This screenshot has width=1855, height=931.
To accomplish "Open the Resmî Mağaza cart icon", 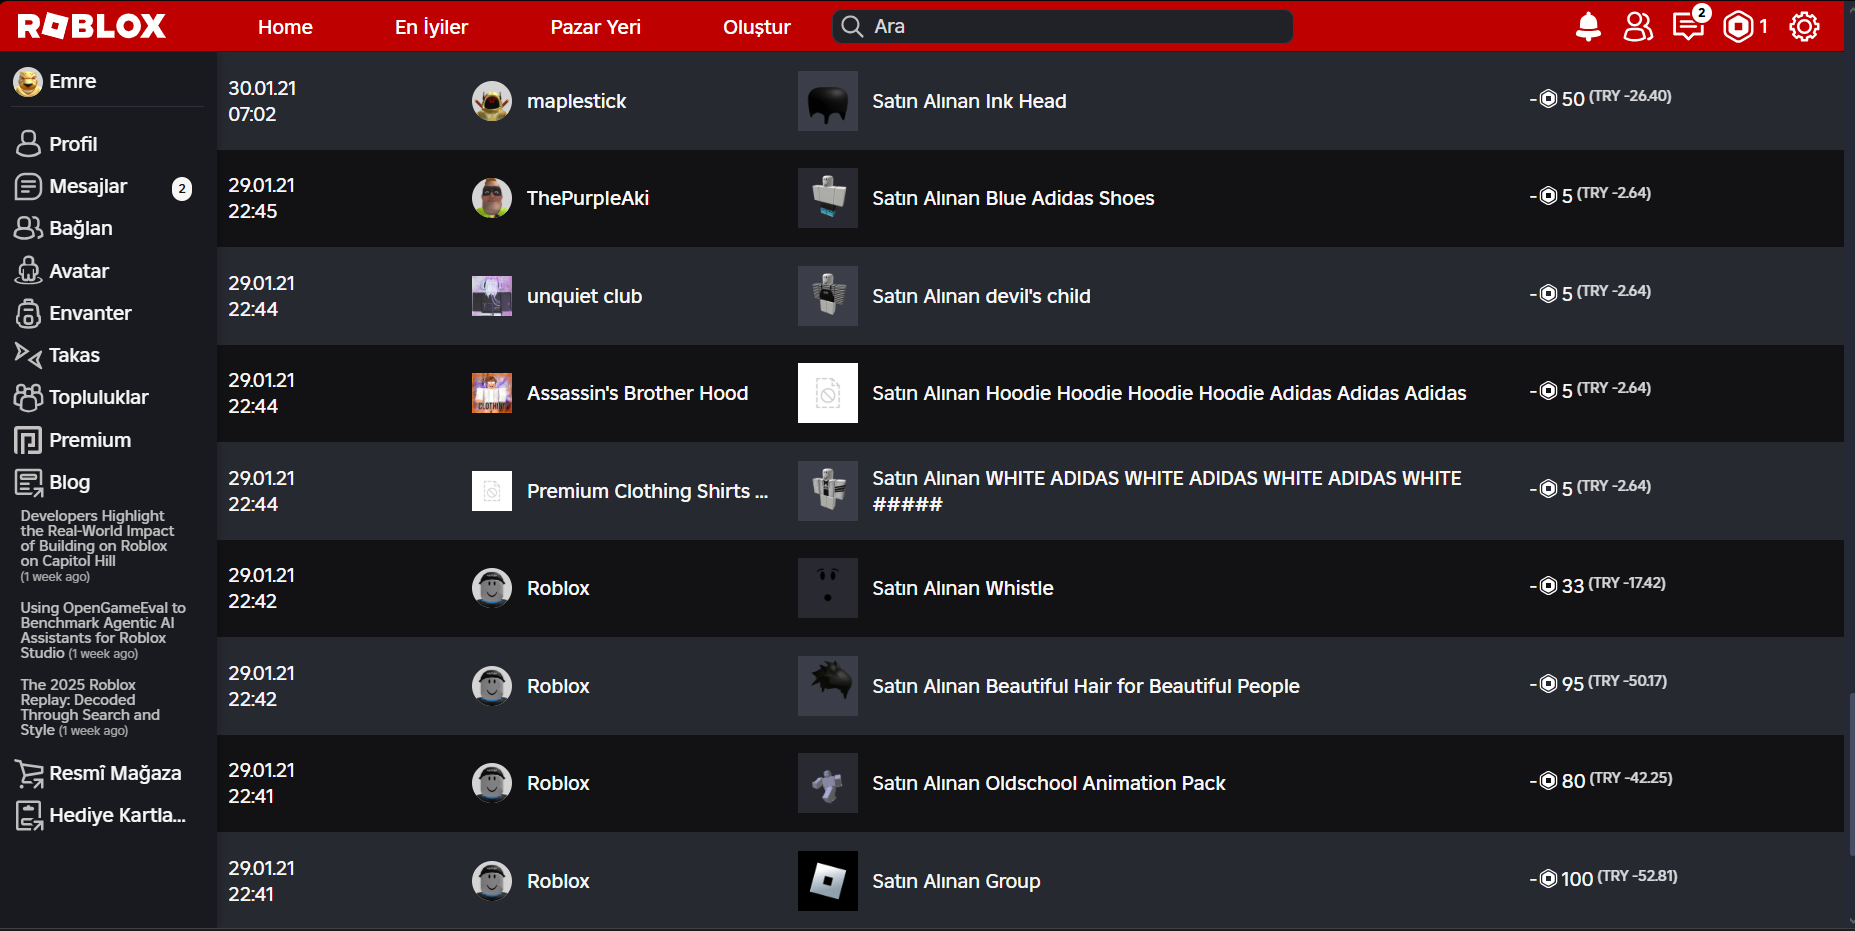I will tap(29, 773).
